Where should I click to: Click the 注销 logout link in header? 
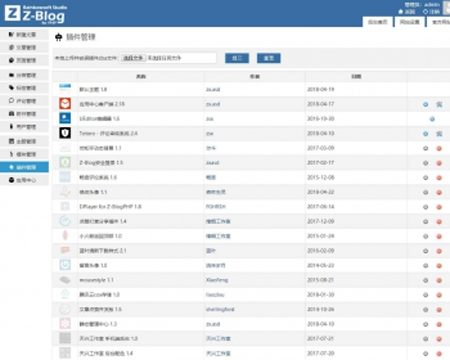[x=431, y=12]
